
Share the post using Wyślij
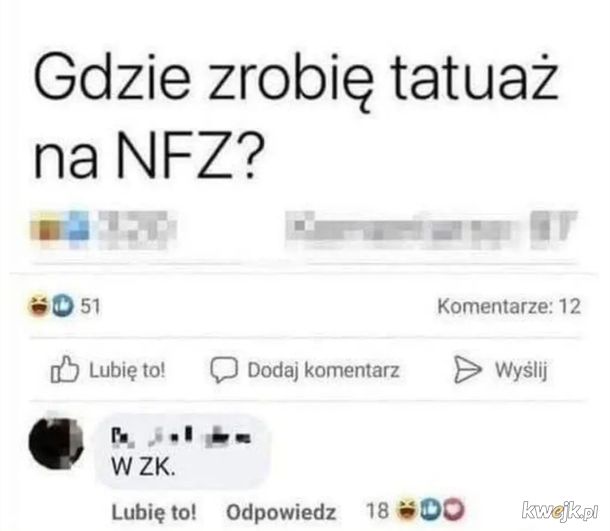coord(501,370)
